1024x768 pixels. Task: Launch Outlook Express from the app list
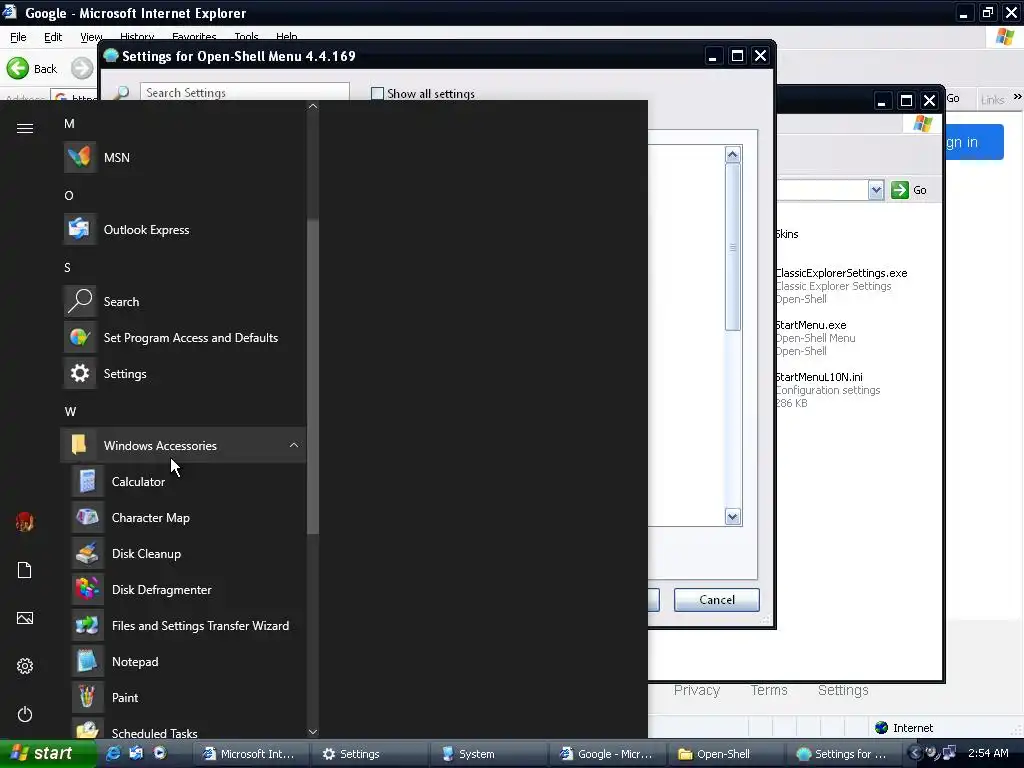(183, 229)
